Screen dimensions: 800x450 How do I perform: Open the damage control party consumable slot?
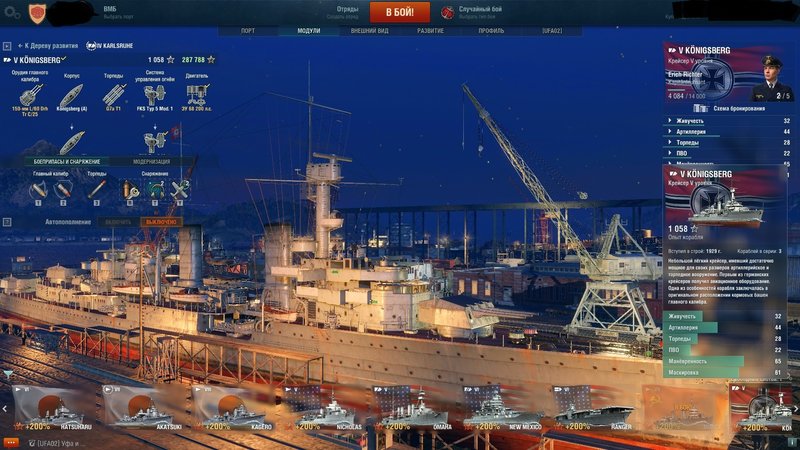[x=130, y=191]
